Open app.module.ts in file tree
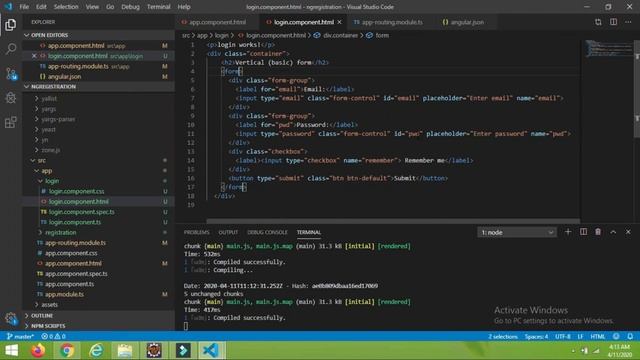 click(64, 294)
